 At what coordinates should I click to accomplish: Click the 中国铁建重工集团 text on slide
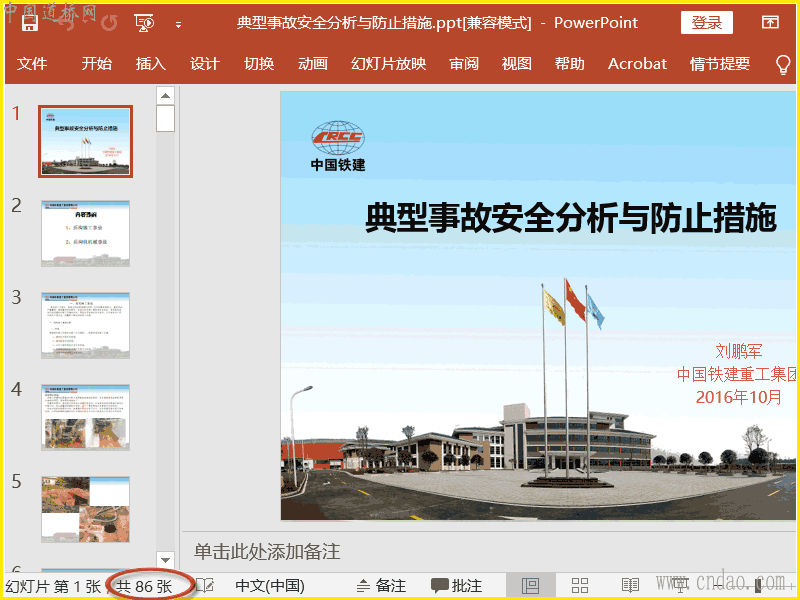pyautogui.click(x=737, y=374)
